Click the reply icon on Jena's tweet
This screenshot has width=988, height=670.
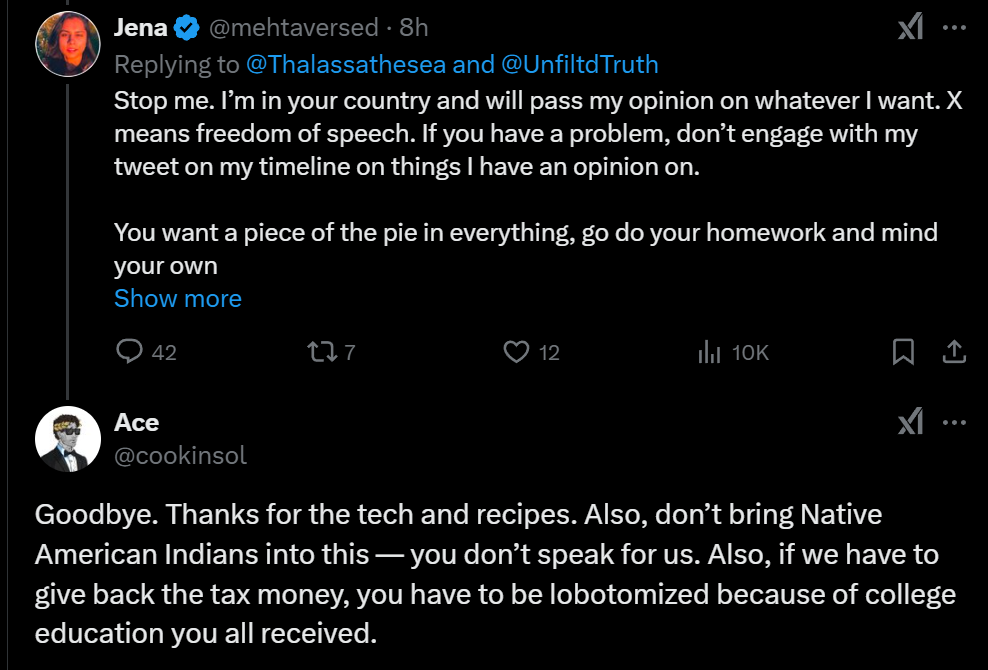[x=131, y=351]
